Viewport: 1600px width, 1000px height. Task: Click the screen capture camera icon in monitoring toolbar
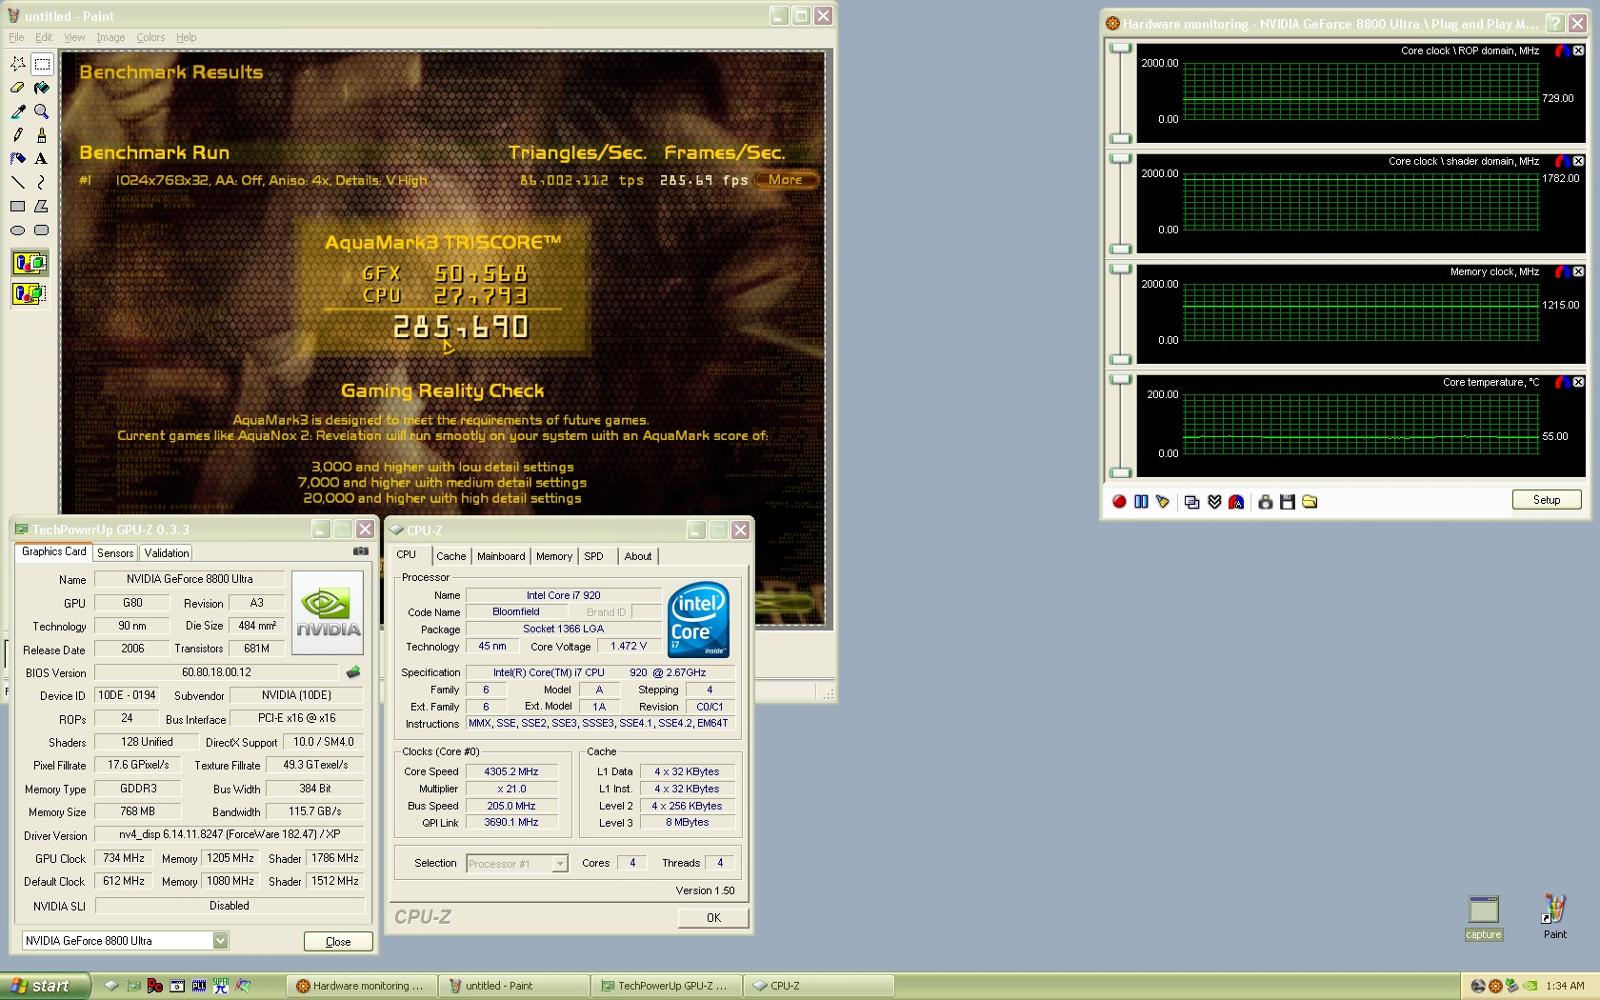click(x=1265, y=501)
